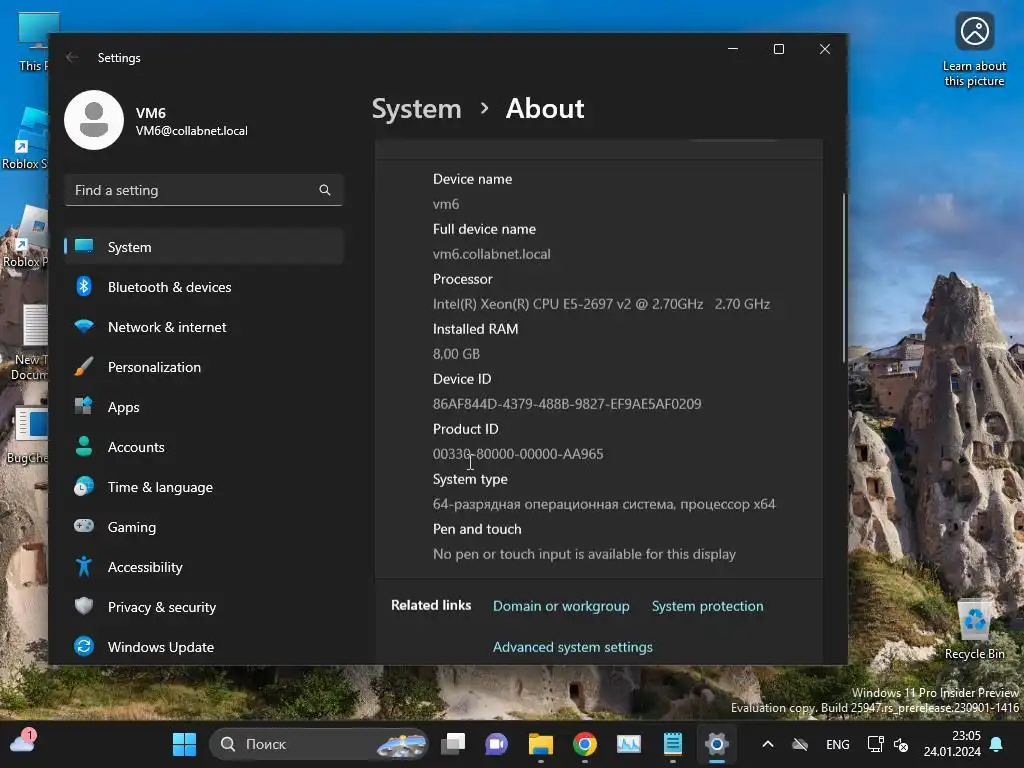
Task: Select the pen and touch status text
Action: coord(584,554)
